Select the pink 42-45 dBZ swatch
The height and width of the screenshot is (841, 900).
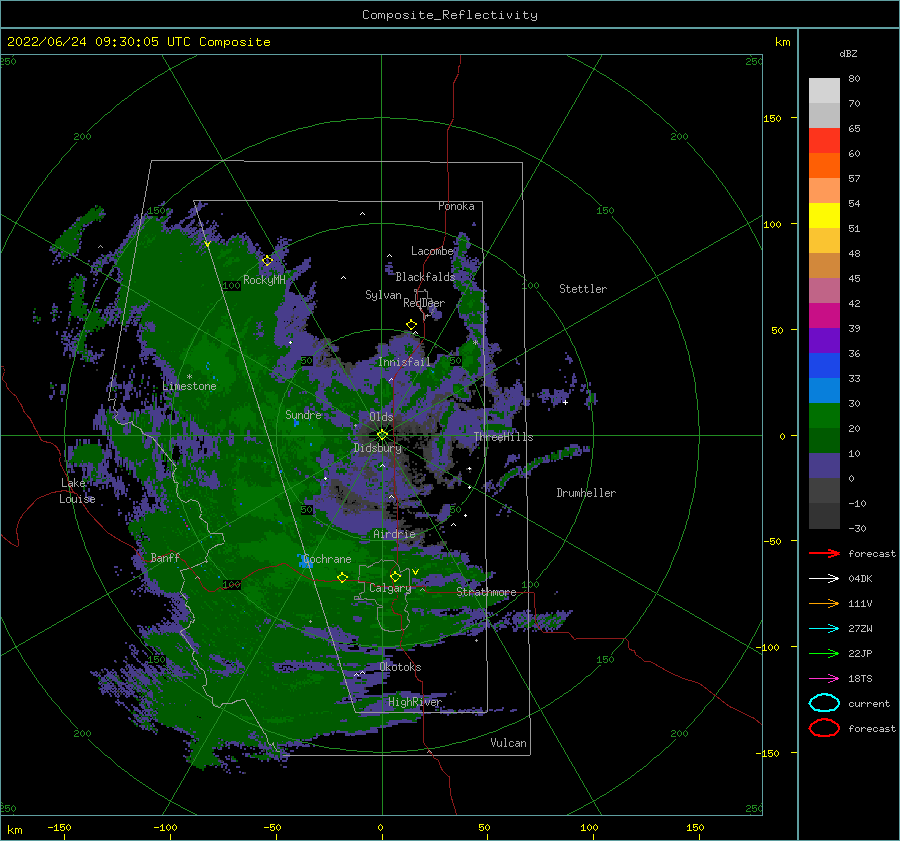point(824,290)
